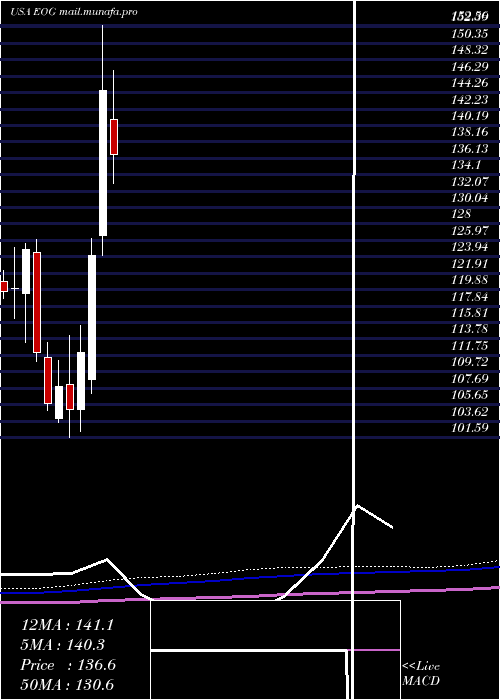
Task: Click the 115.81 price axis label
Action: click(x=469, y=312)
